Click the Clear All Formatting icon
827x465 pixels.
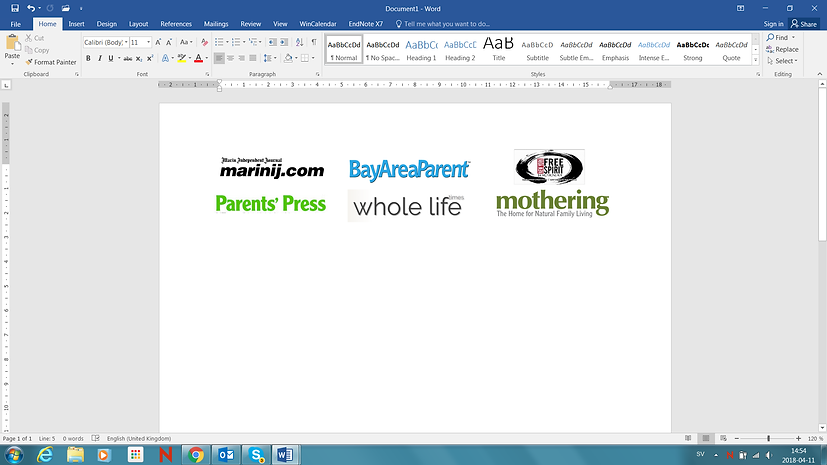[204, 42]
